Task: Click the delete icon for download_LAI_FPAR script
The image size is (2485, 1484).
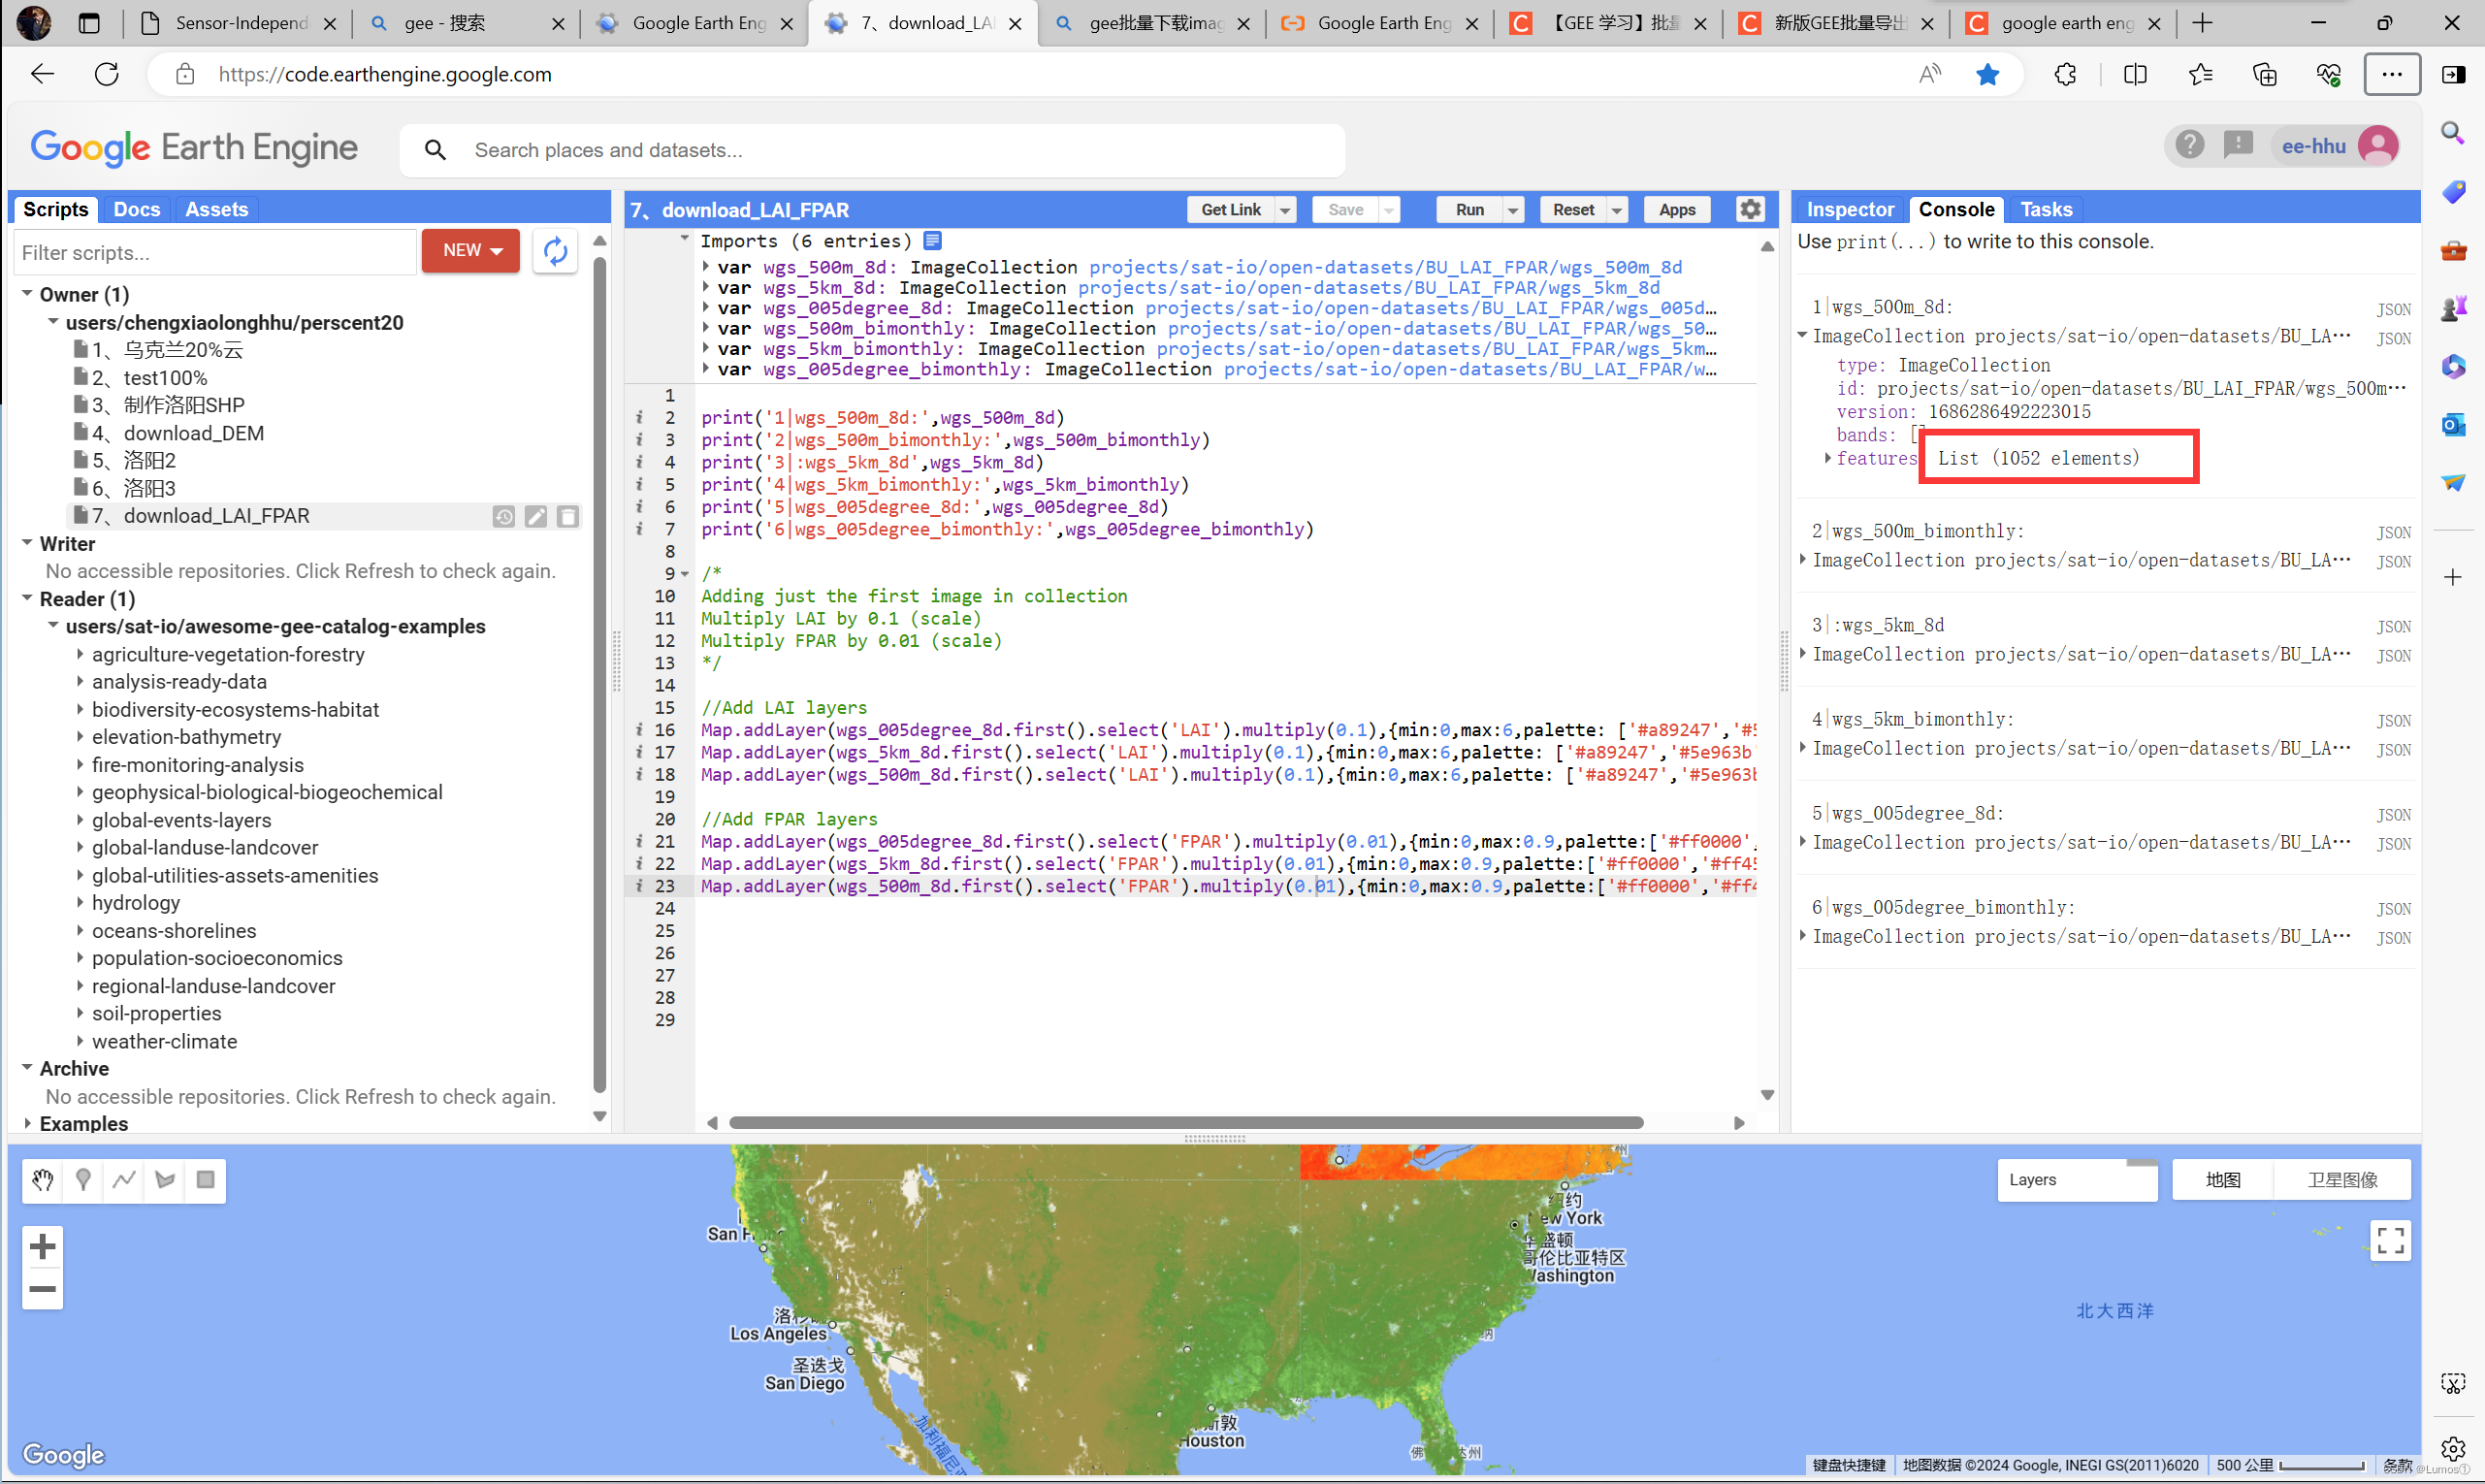Action: [x=568, y=516]
